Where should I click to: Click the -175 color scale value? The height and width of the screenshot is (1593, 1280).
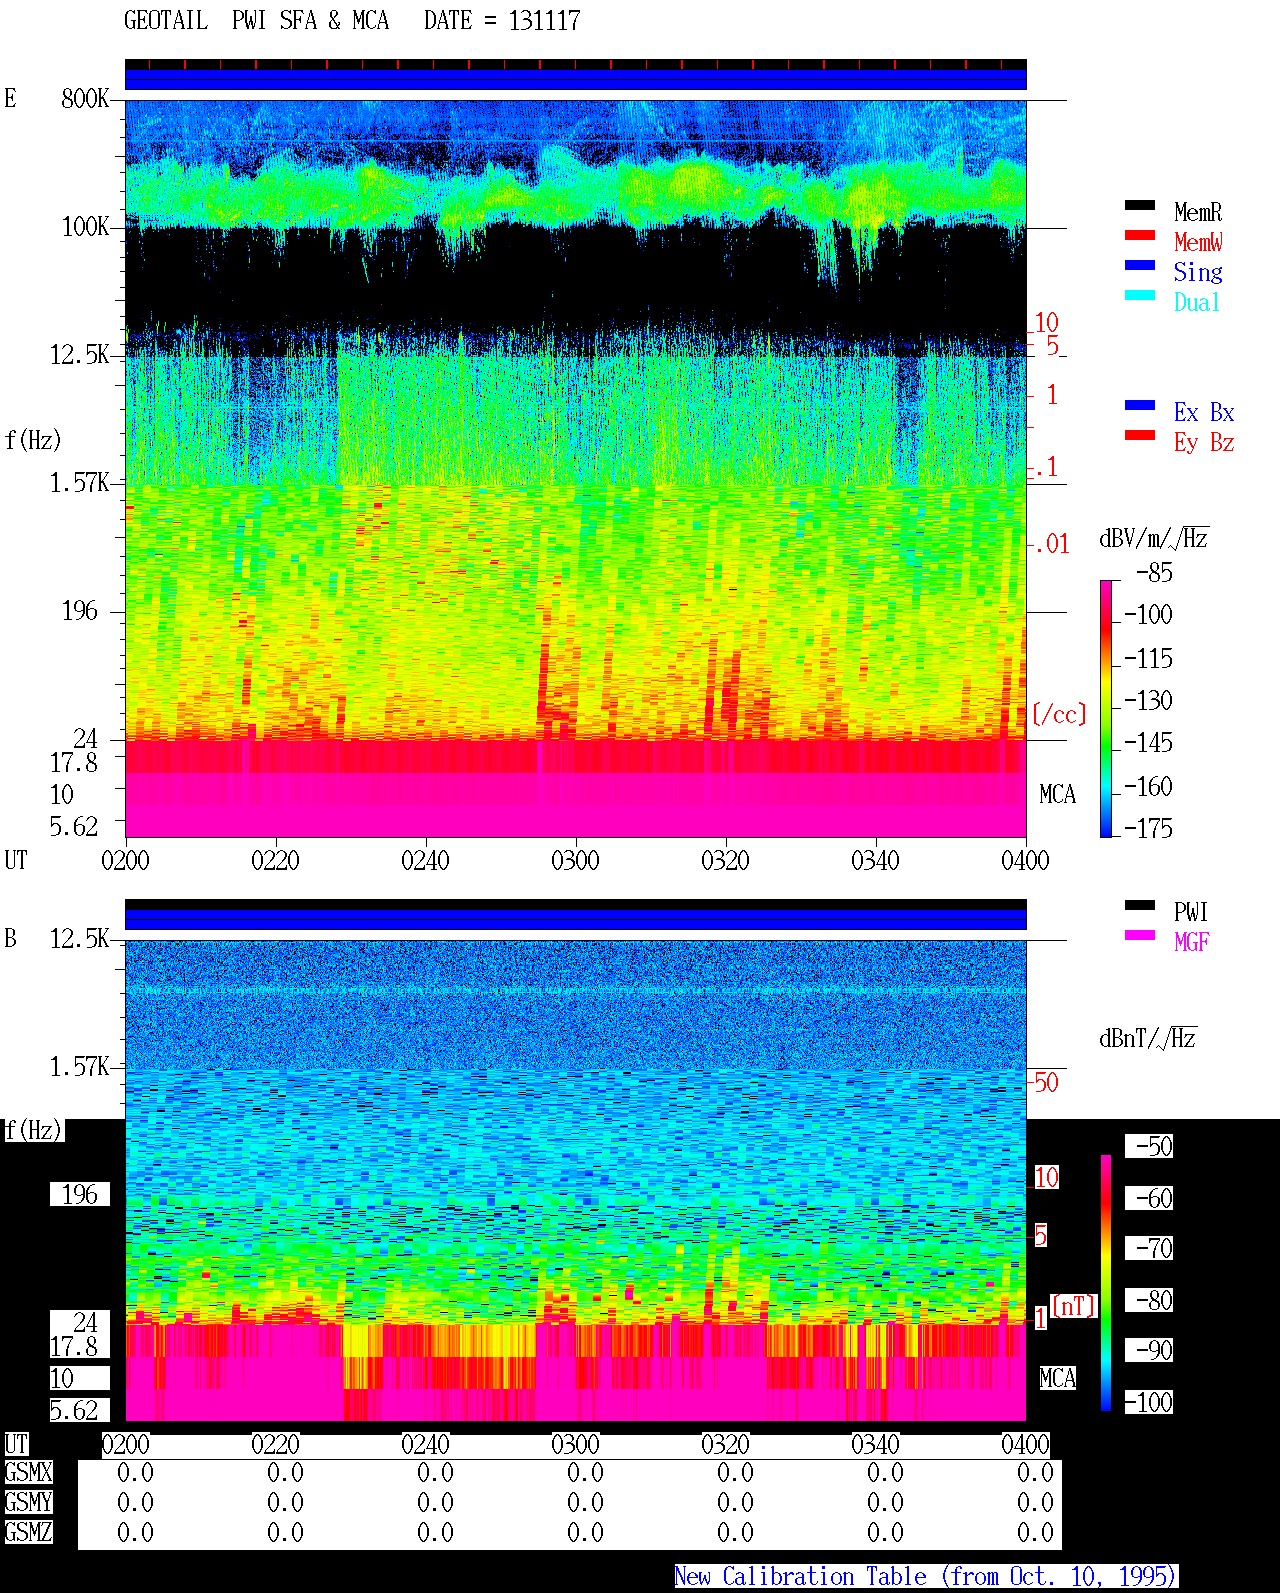pos(1148,829)
